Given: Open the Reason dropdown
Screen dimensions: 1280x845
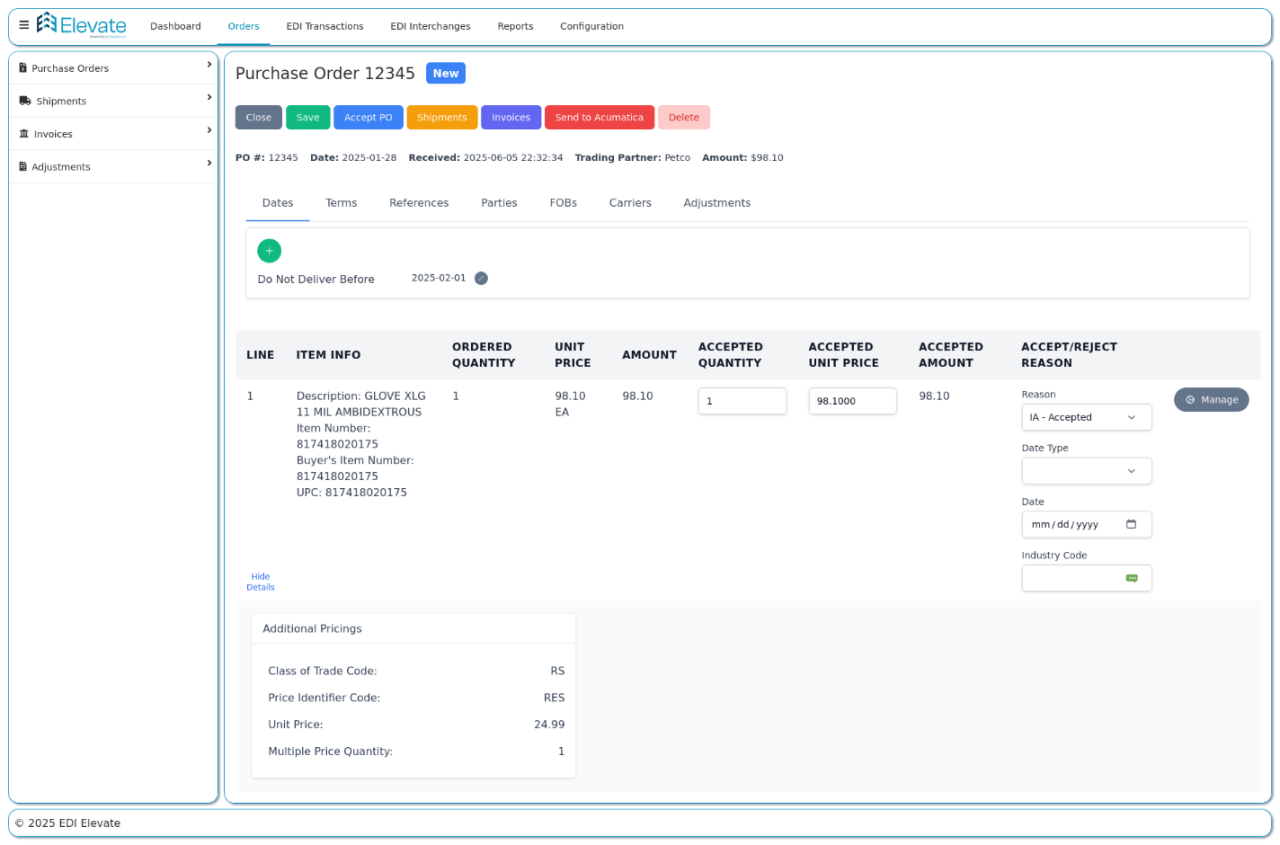Looking at the screenshot, I should click(1085, 417).
